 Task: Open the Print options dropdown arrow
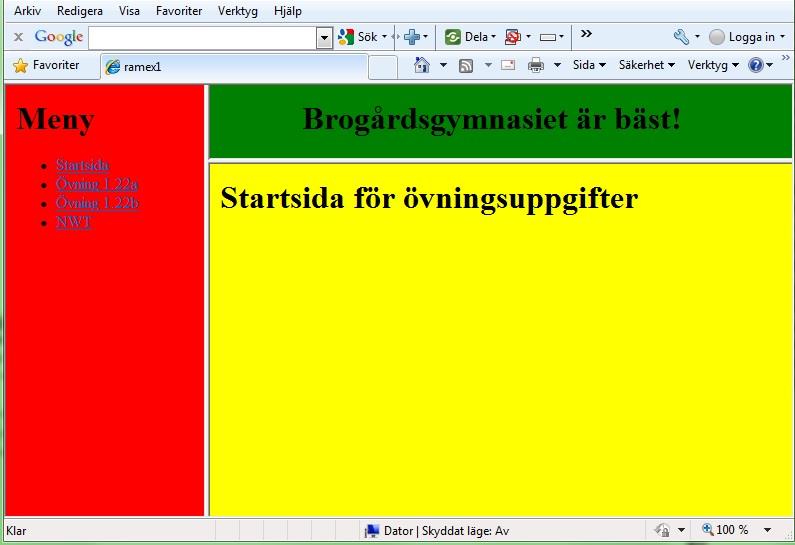coord(557,65)
